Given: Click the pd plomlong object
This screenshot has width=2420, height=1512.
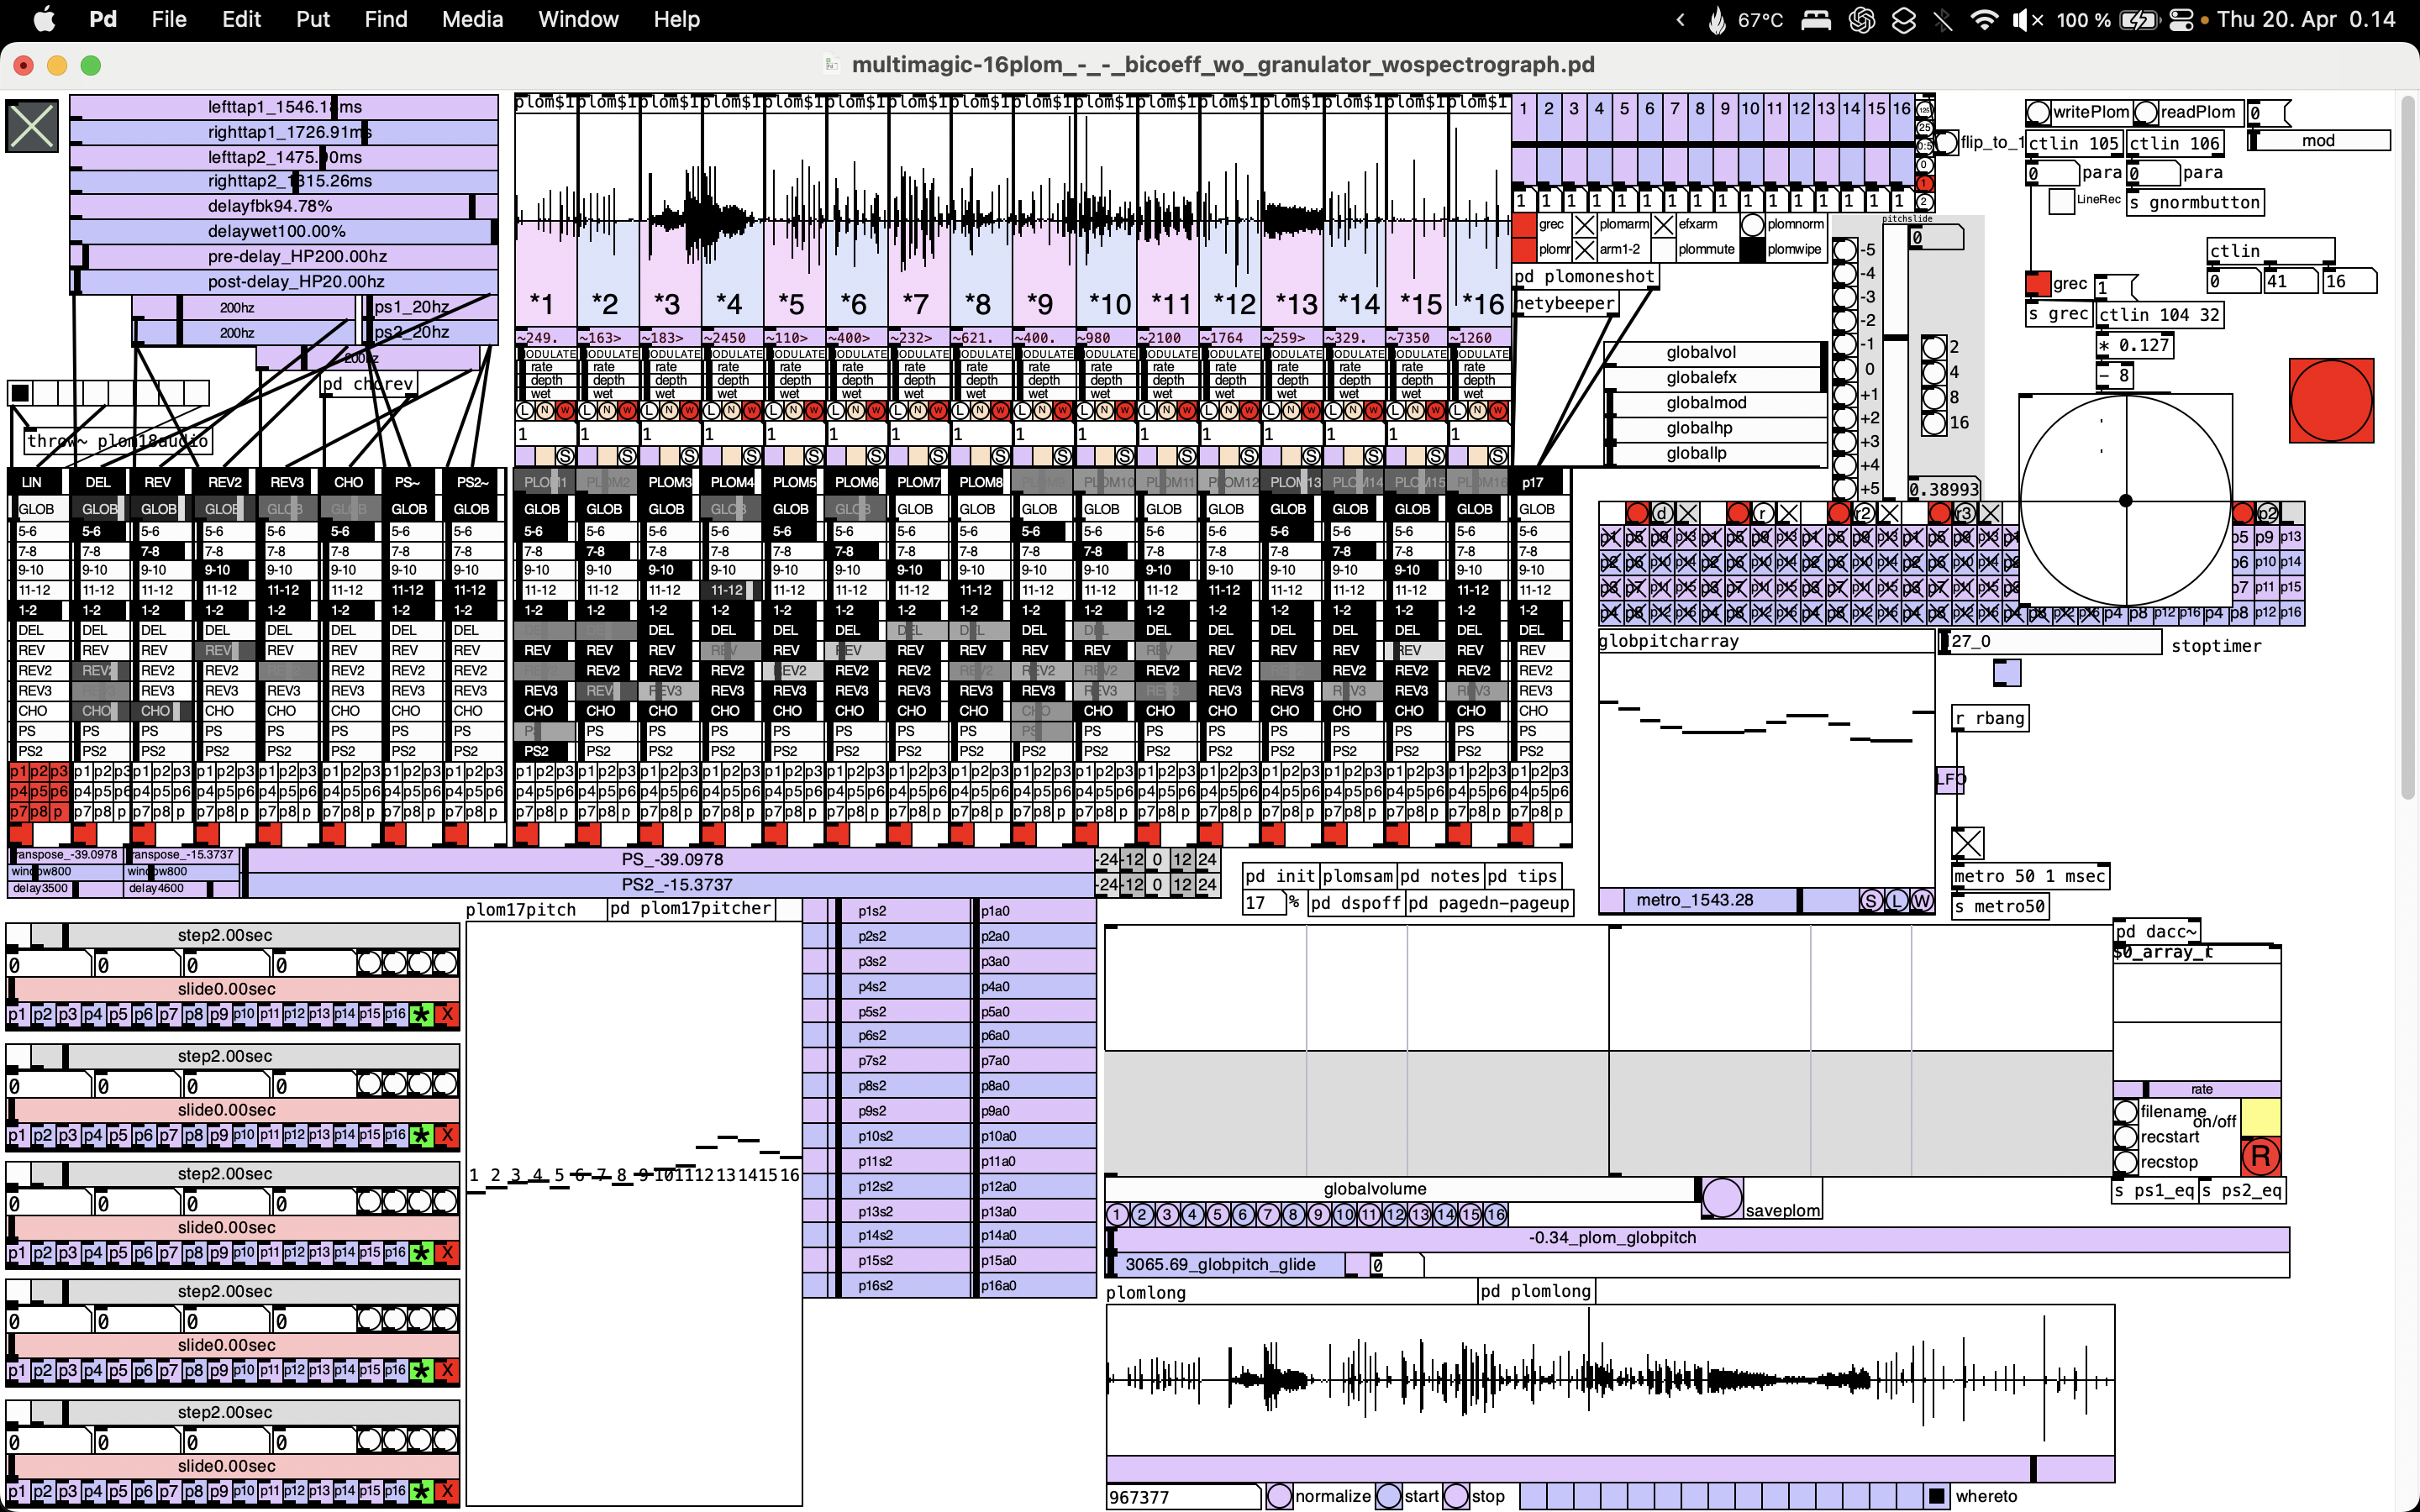Looking at the screenshot, I should pos(1535,1291).
